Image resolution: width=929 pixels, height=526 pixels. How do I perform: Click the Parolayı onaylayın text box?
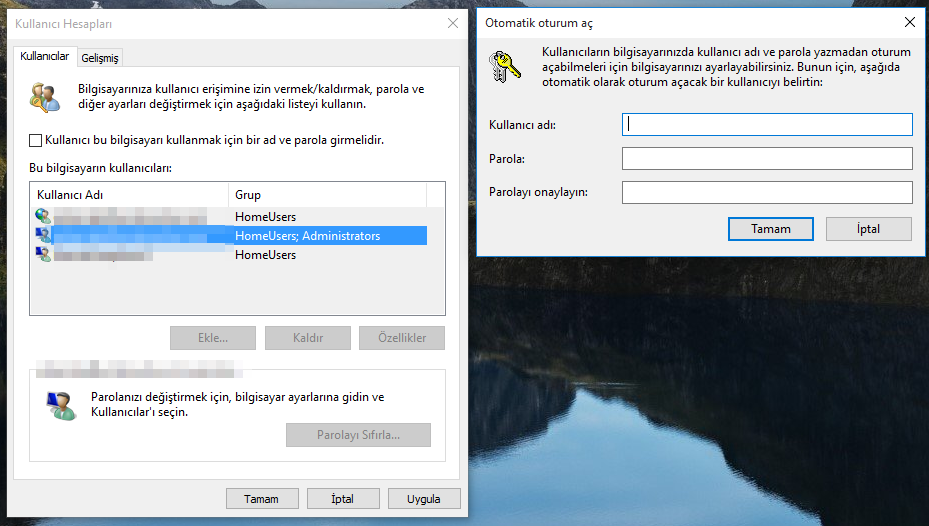coord(767,192)
